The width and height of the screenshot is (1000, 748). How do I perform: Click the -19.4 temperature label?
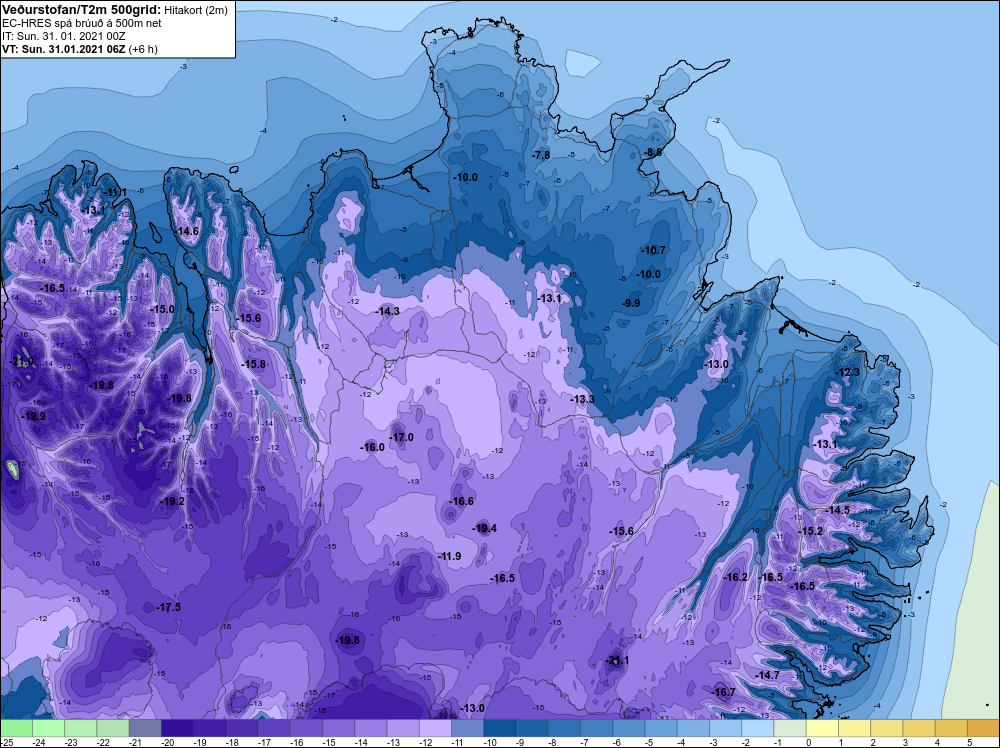484,528
